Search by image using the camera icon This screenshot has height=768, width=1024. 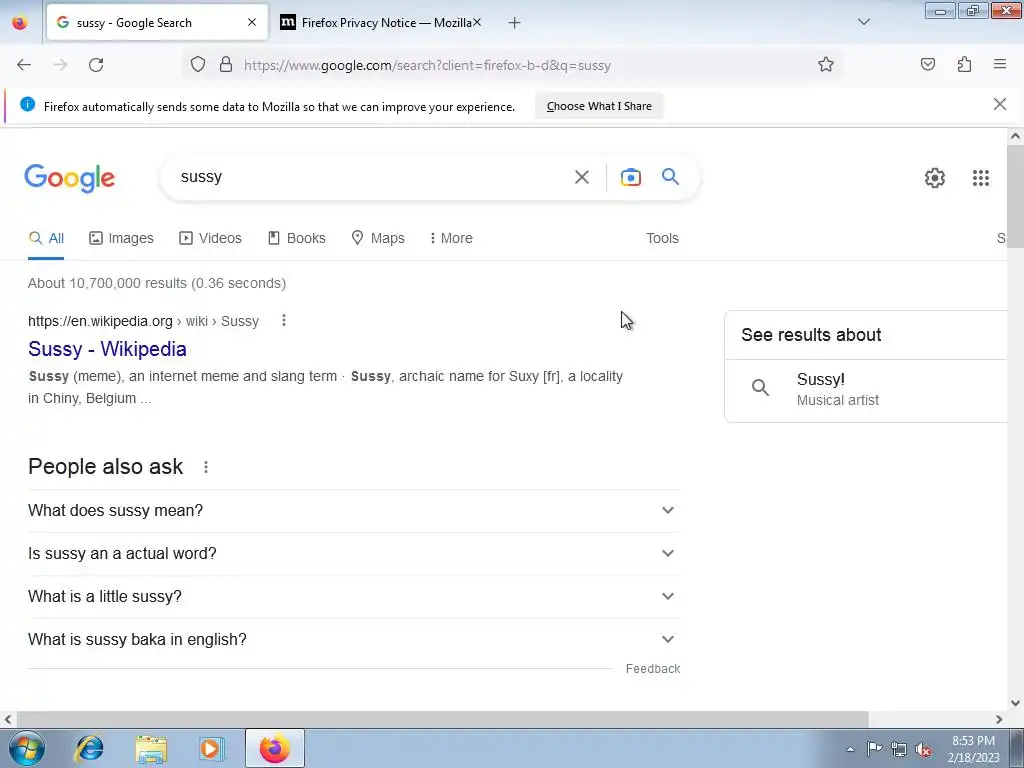coord(631,177)
